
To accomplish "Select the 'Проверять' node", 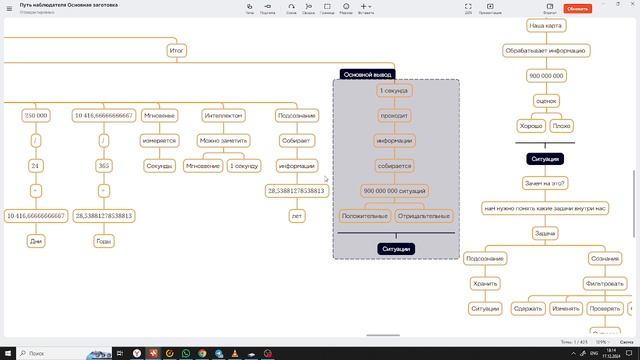I will 605,309.
